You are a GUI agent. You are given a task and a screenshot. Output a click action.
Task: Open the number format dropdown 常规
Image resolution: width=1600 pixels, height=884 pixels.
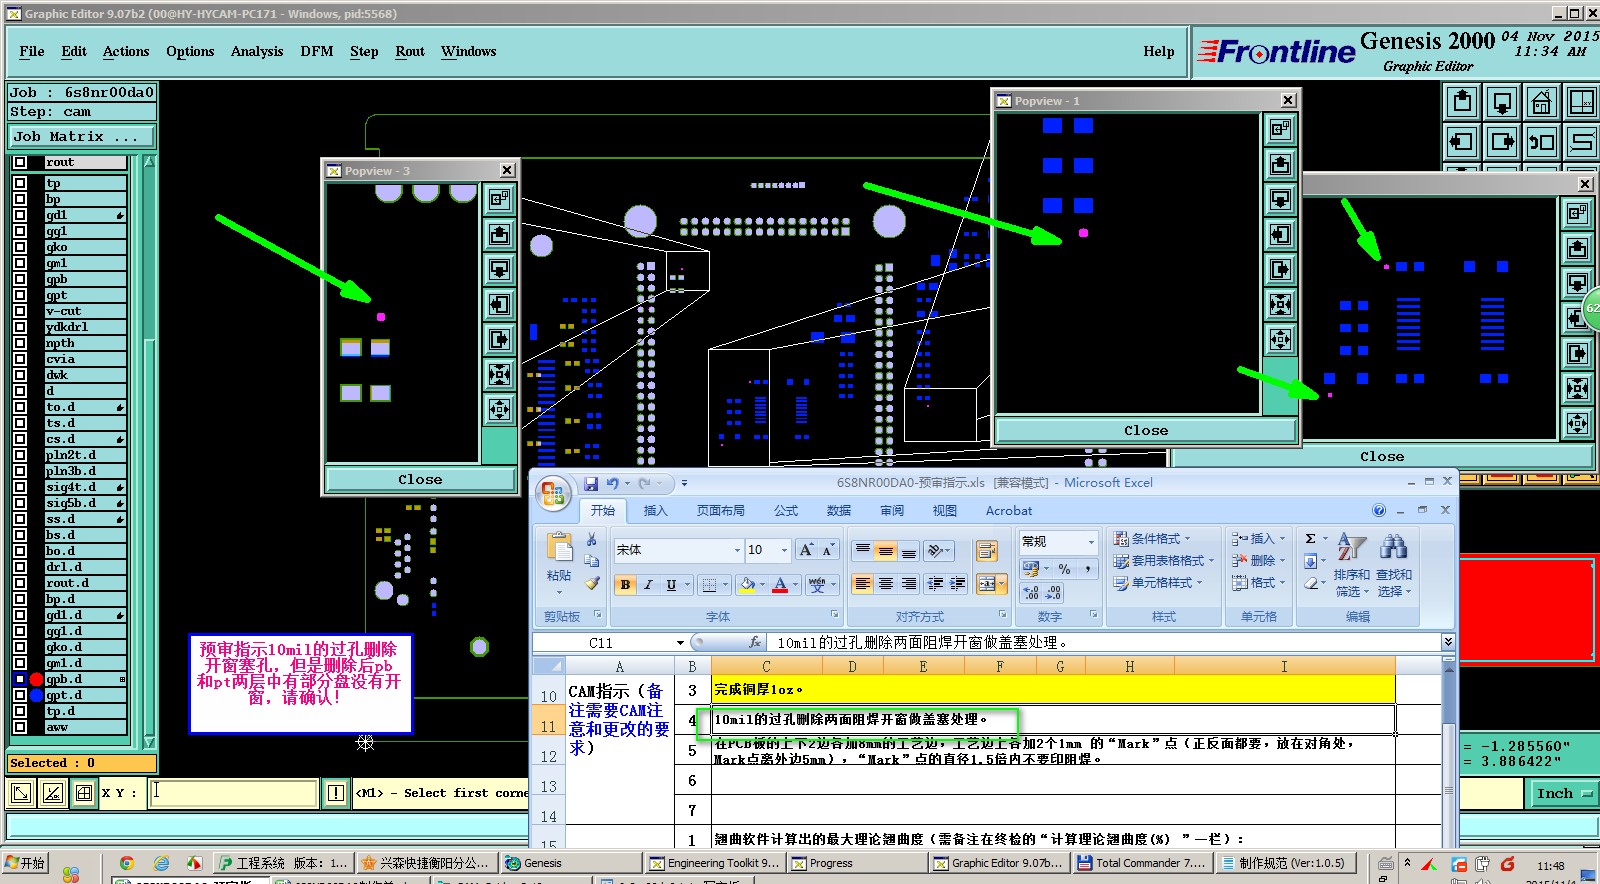(x=1090, y=542)
